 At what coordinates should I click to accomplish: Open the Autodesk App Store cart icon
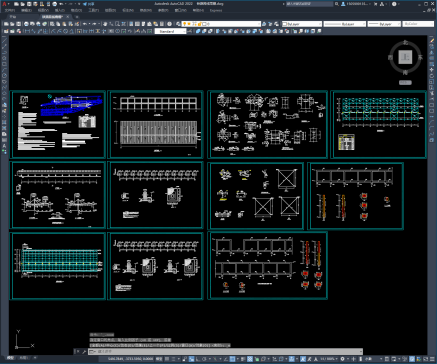(x=376, y=4)
